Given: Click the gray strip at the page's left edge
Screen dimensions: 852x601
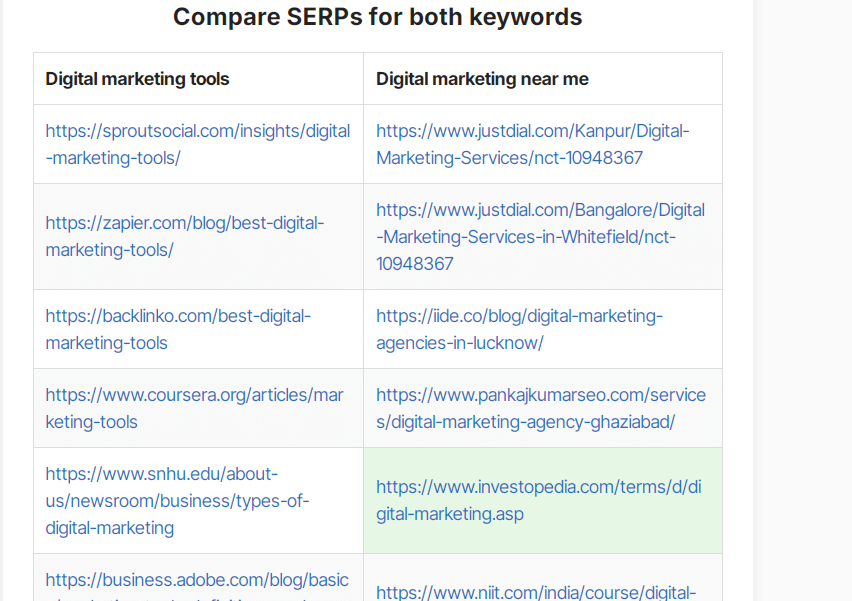Looking at the screenshot, I should point(2,300).
